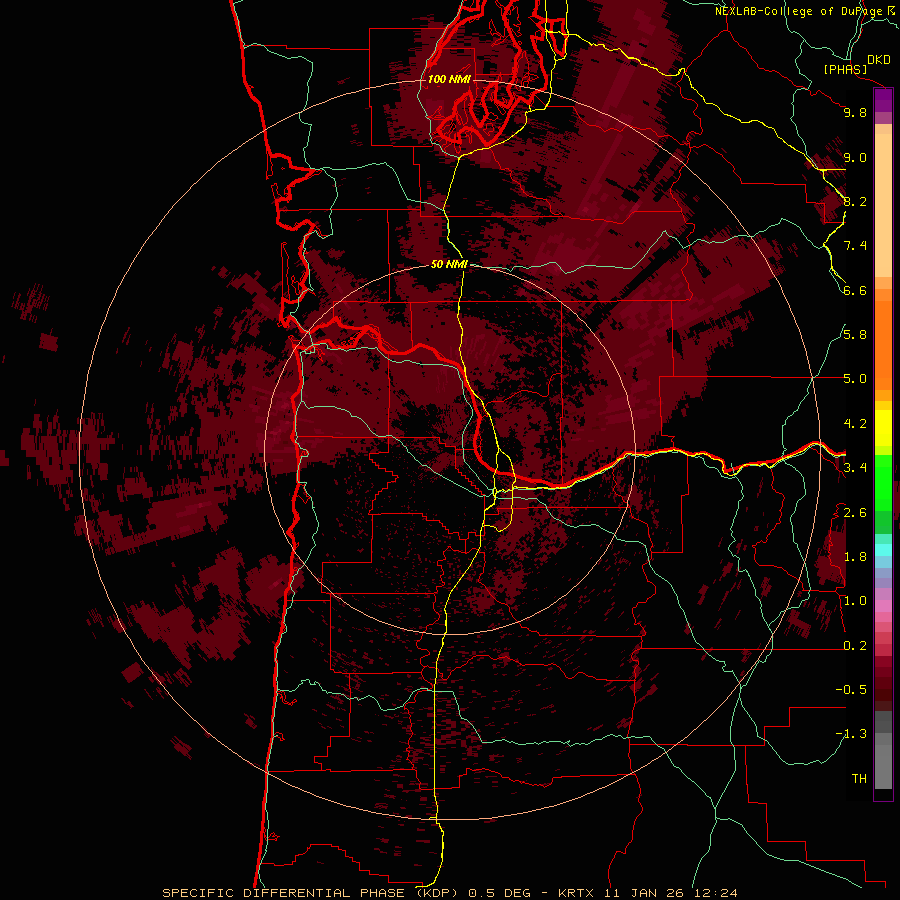
Task: Click the purple top segment of the color scale
Action: [x=883, y=101]
